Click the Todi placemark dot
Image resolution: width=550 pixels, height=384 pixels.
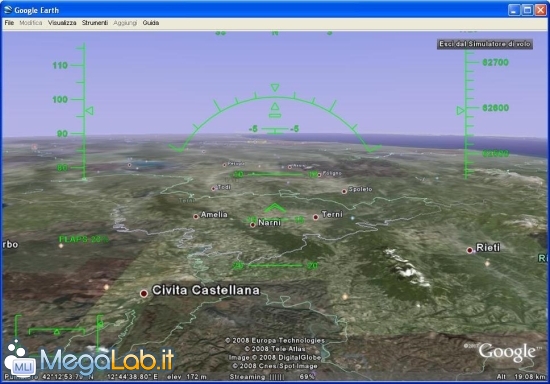[213, 189]
